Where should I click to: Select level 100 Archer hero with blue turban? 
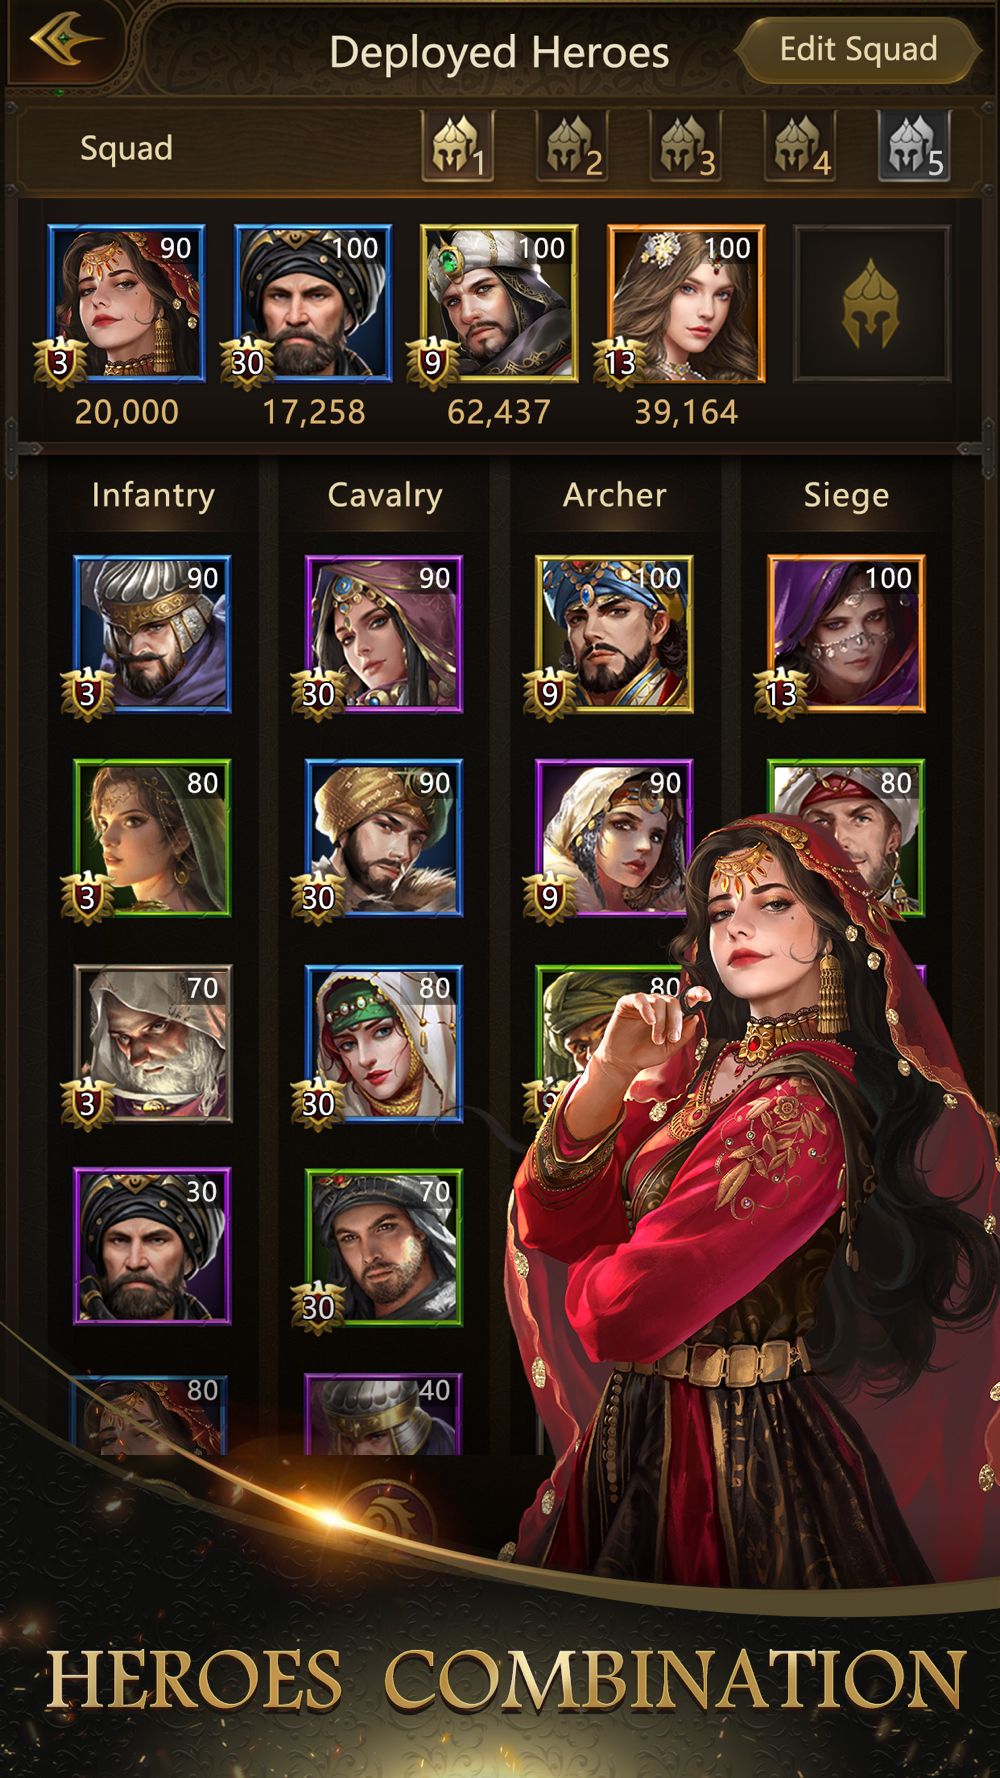pyautogui.click(x=614, y=634)
